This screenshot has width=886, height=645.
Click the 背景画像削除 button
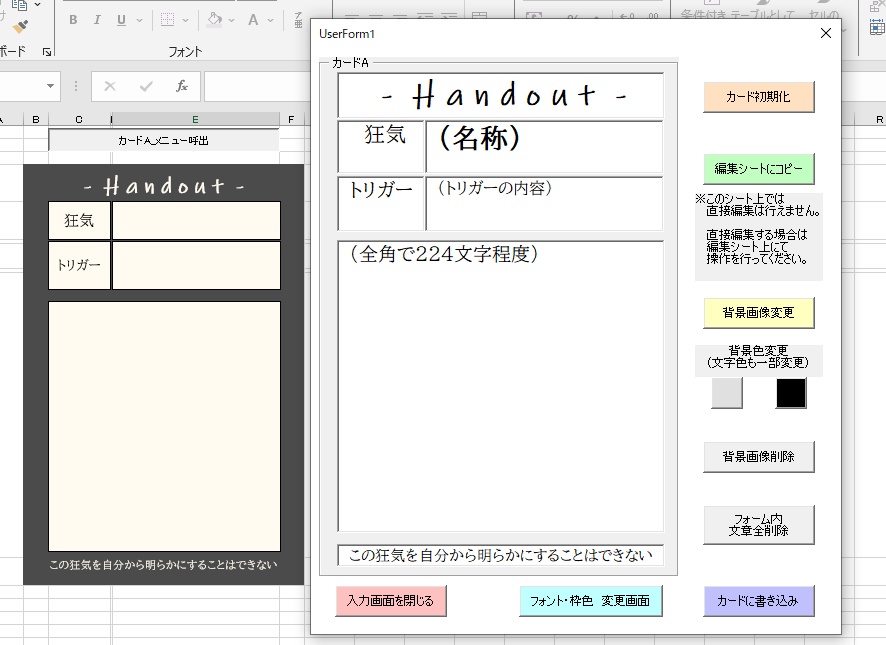point(758,457)
